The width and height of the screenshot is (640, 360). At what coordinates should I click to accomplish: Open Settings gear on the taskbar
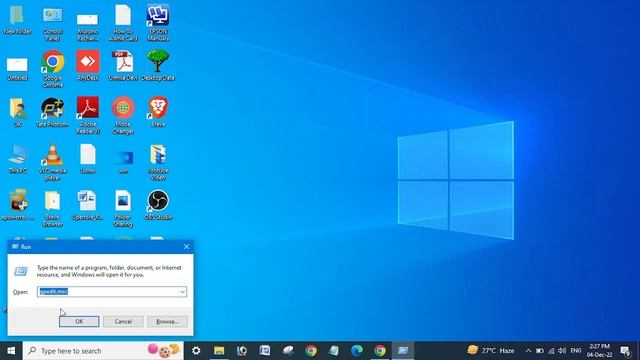pyautogui.click(x=196, y=351)
